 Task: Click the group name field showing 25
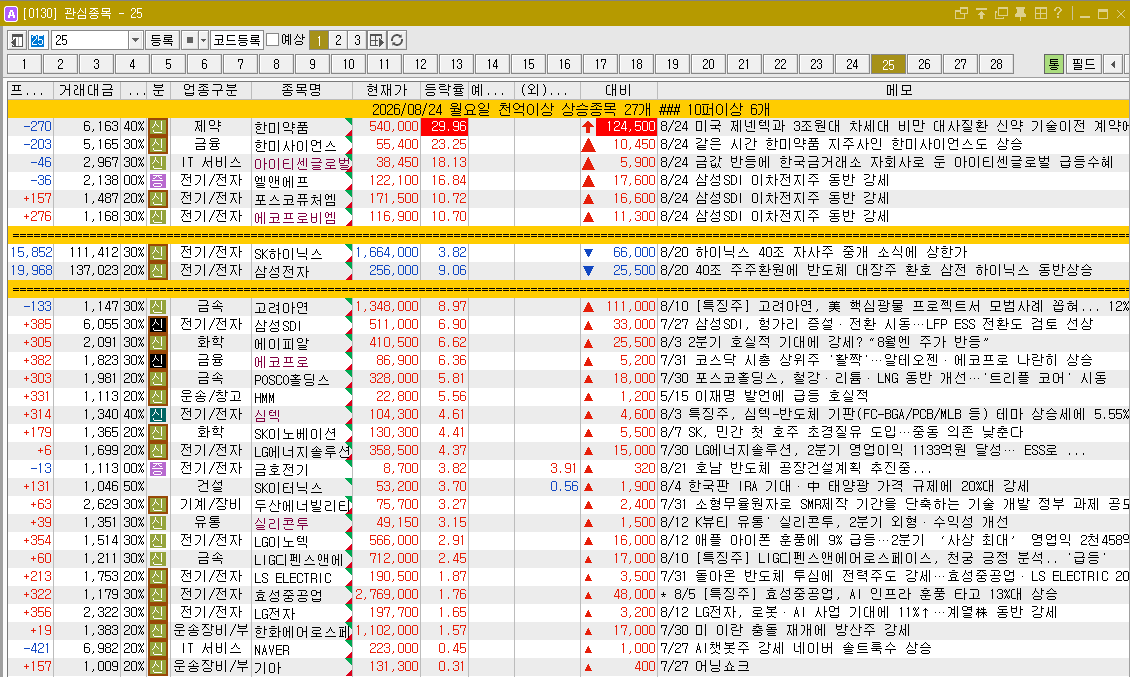click(89, 40)
